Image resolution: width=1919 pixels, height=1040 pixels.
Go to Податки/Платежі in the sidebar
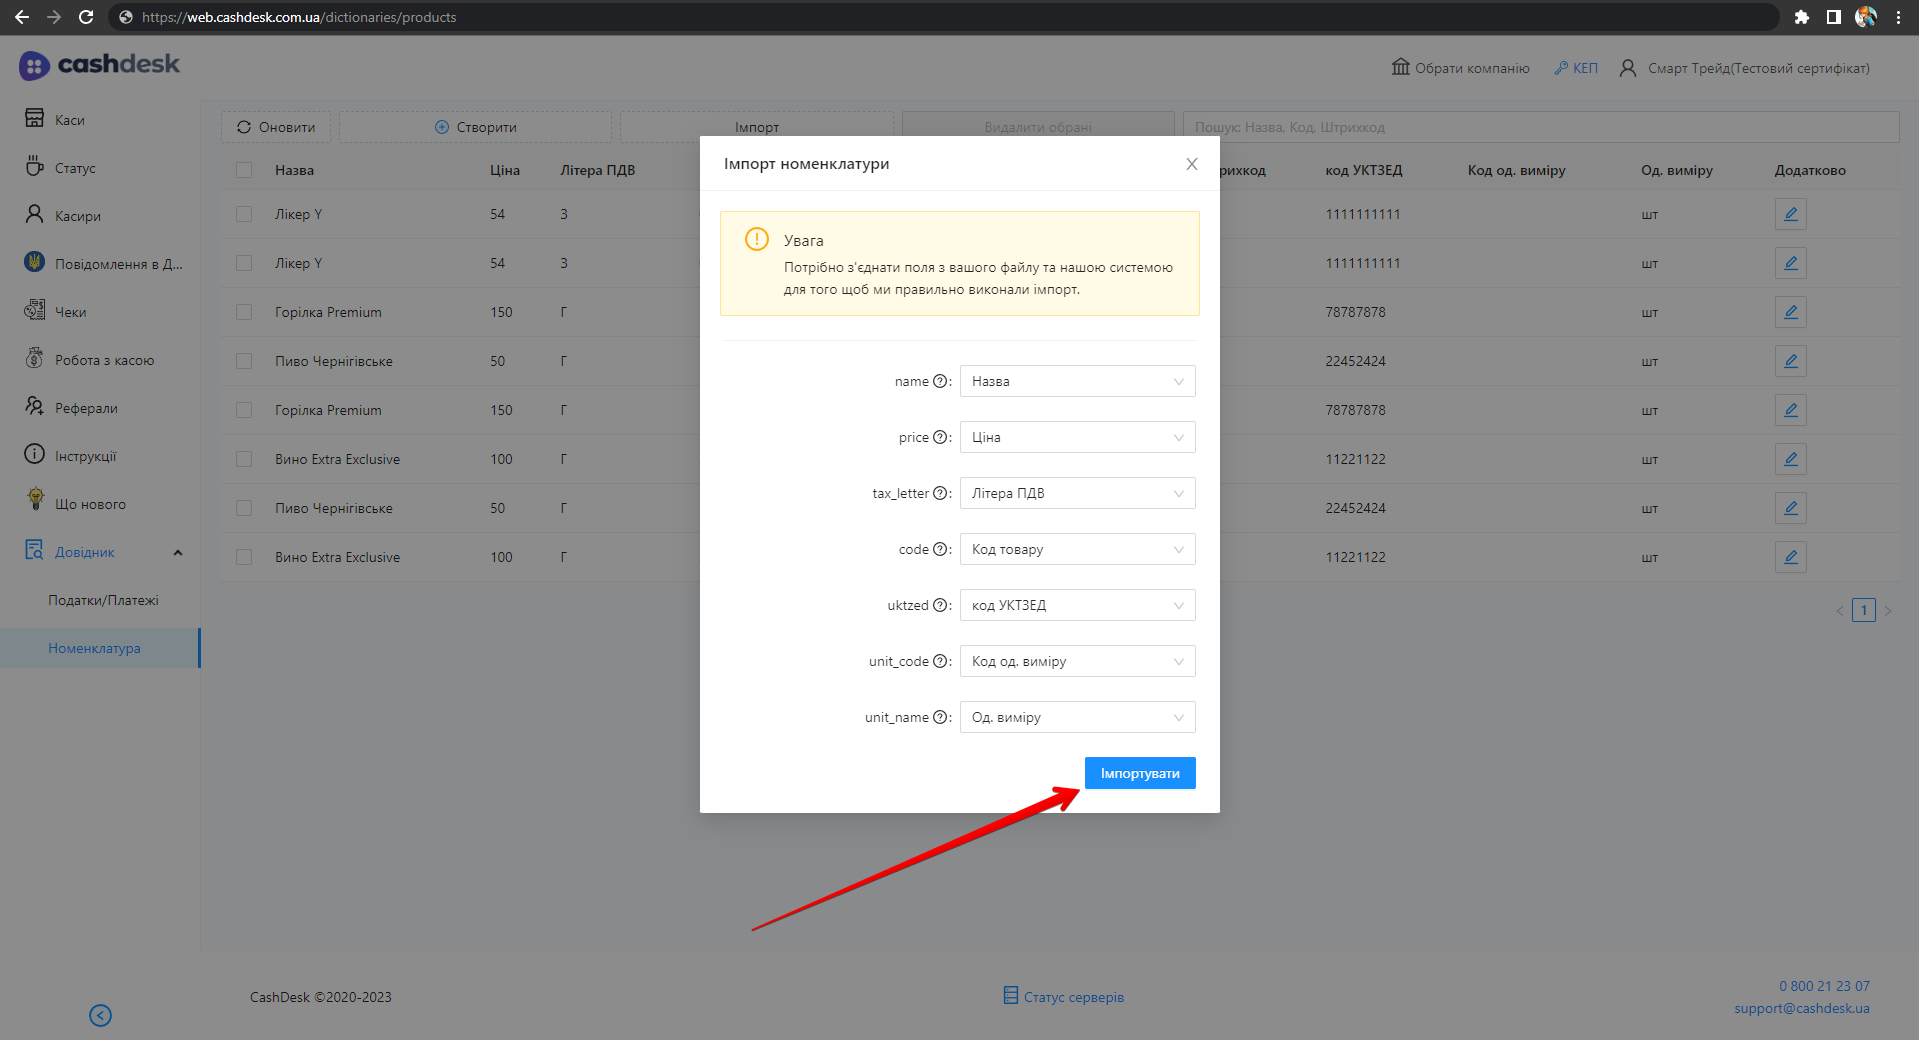[103, 600]
